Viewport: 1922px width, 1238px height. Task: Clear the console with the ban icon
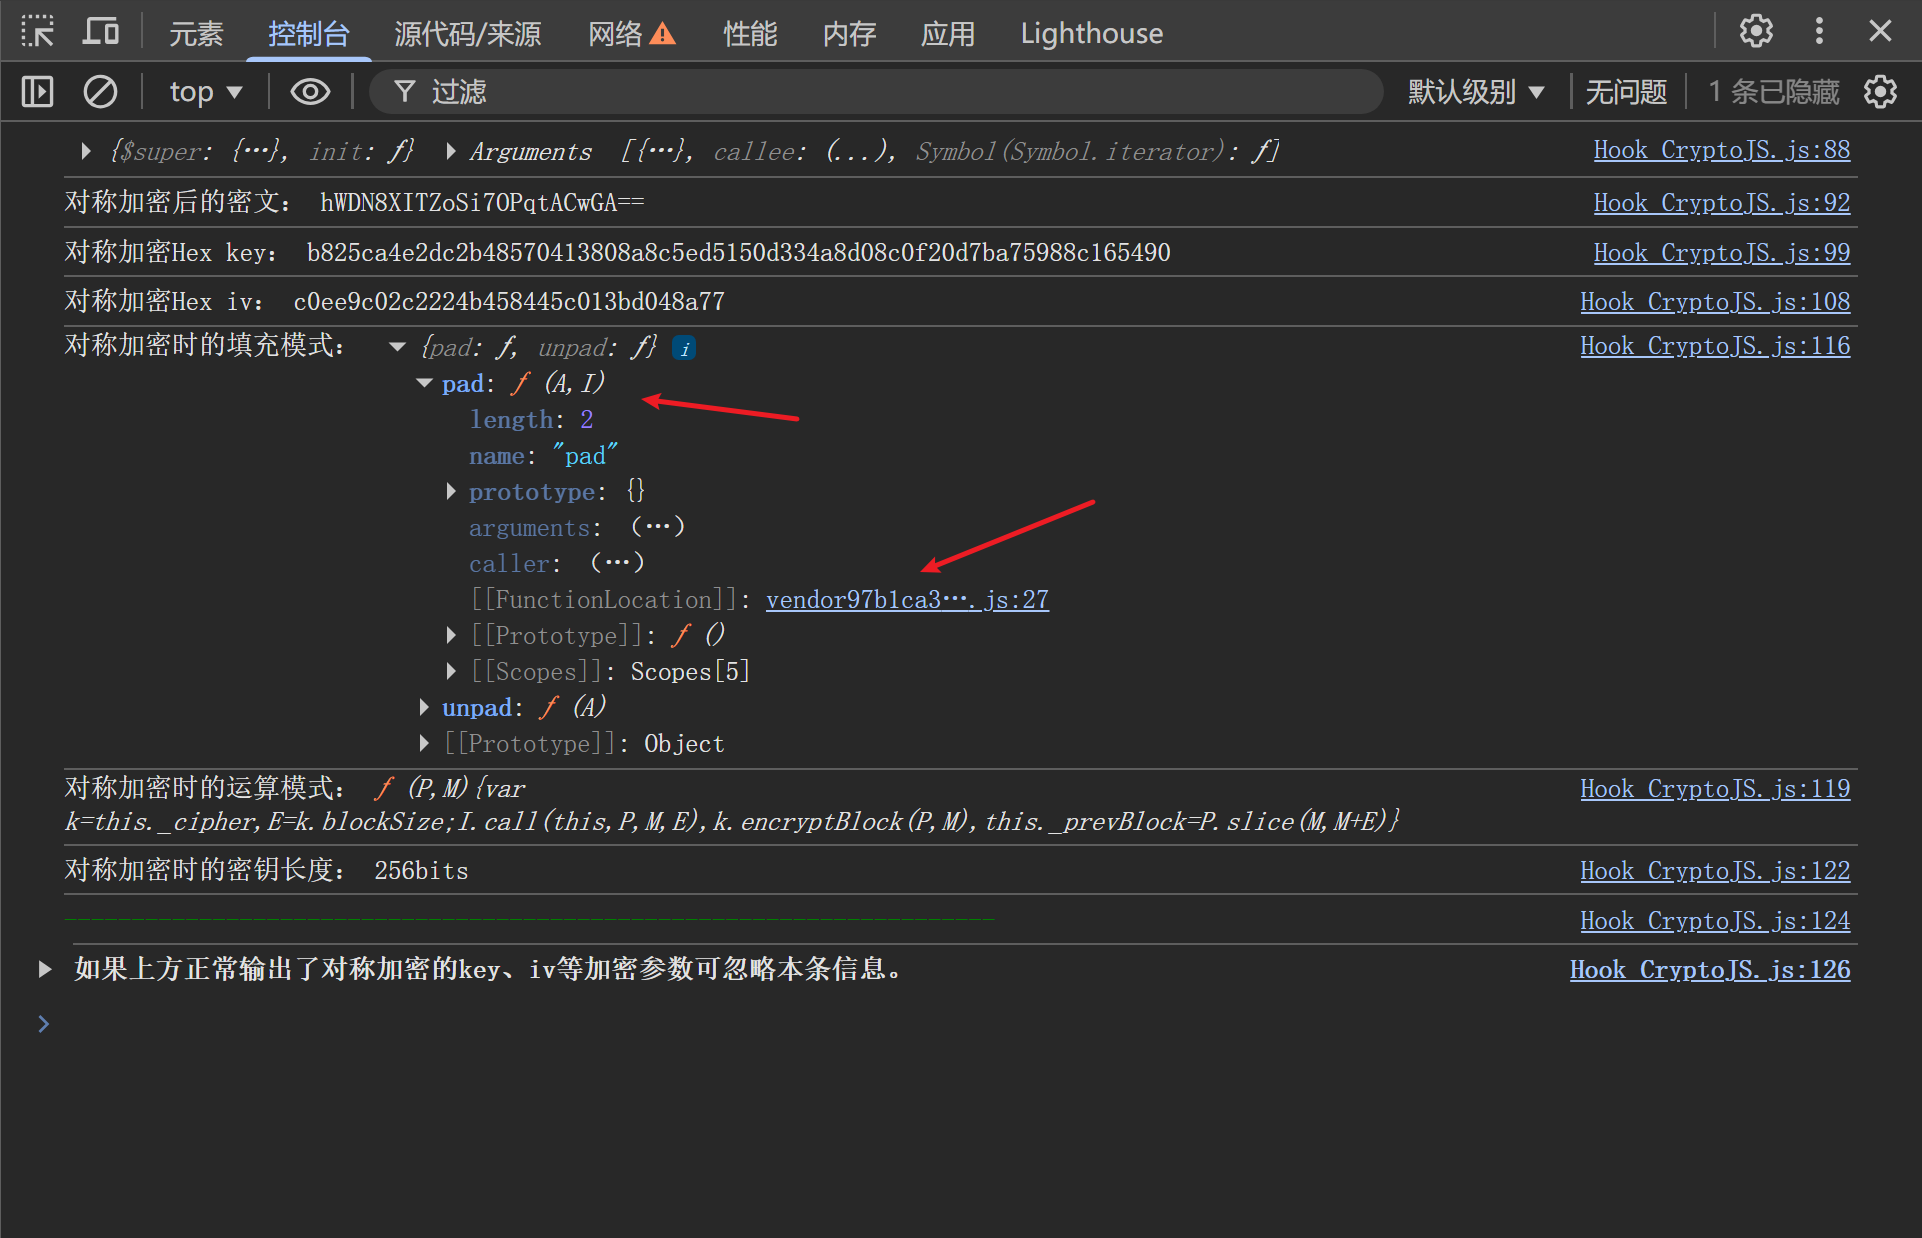100,92
